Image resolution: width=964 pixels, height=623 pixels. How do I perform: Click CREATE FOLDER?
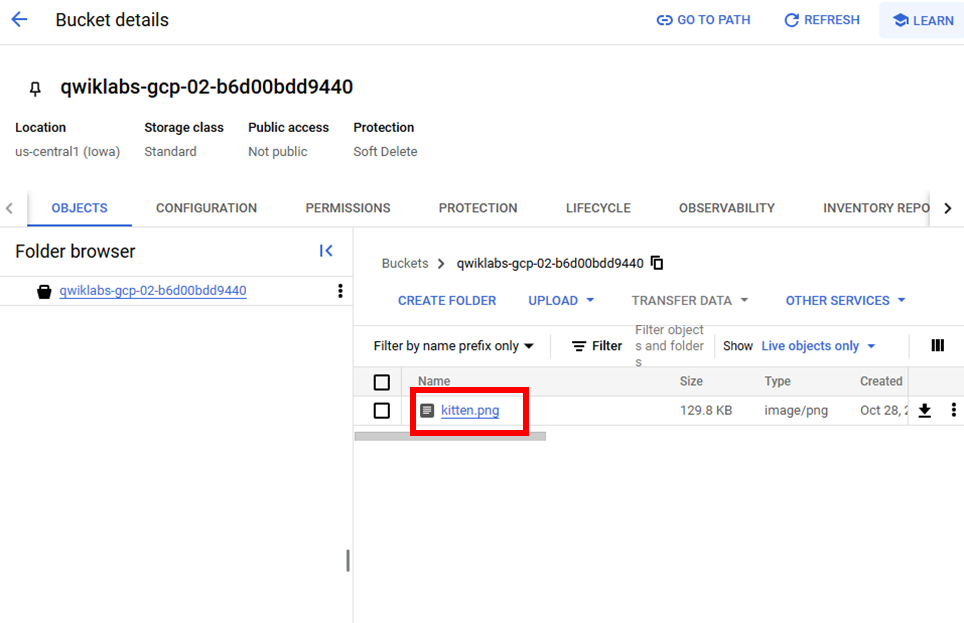447,301
